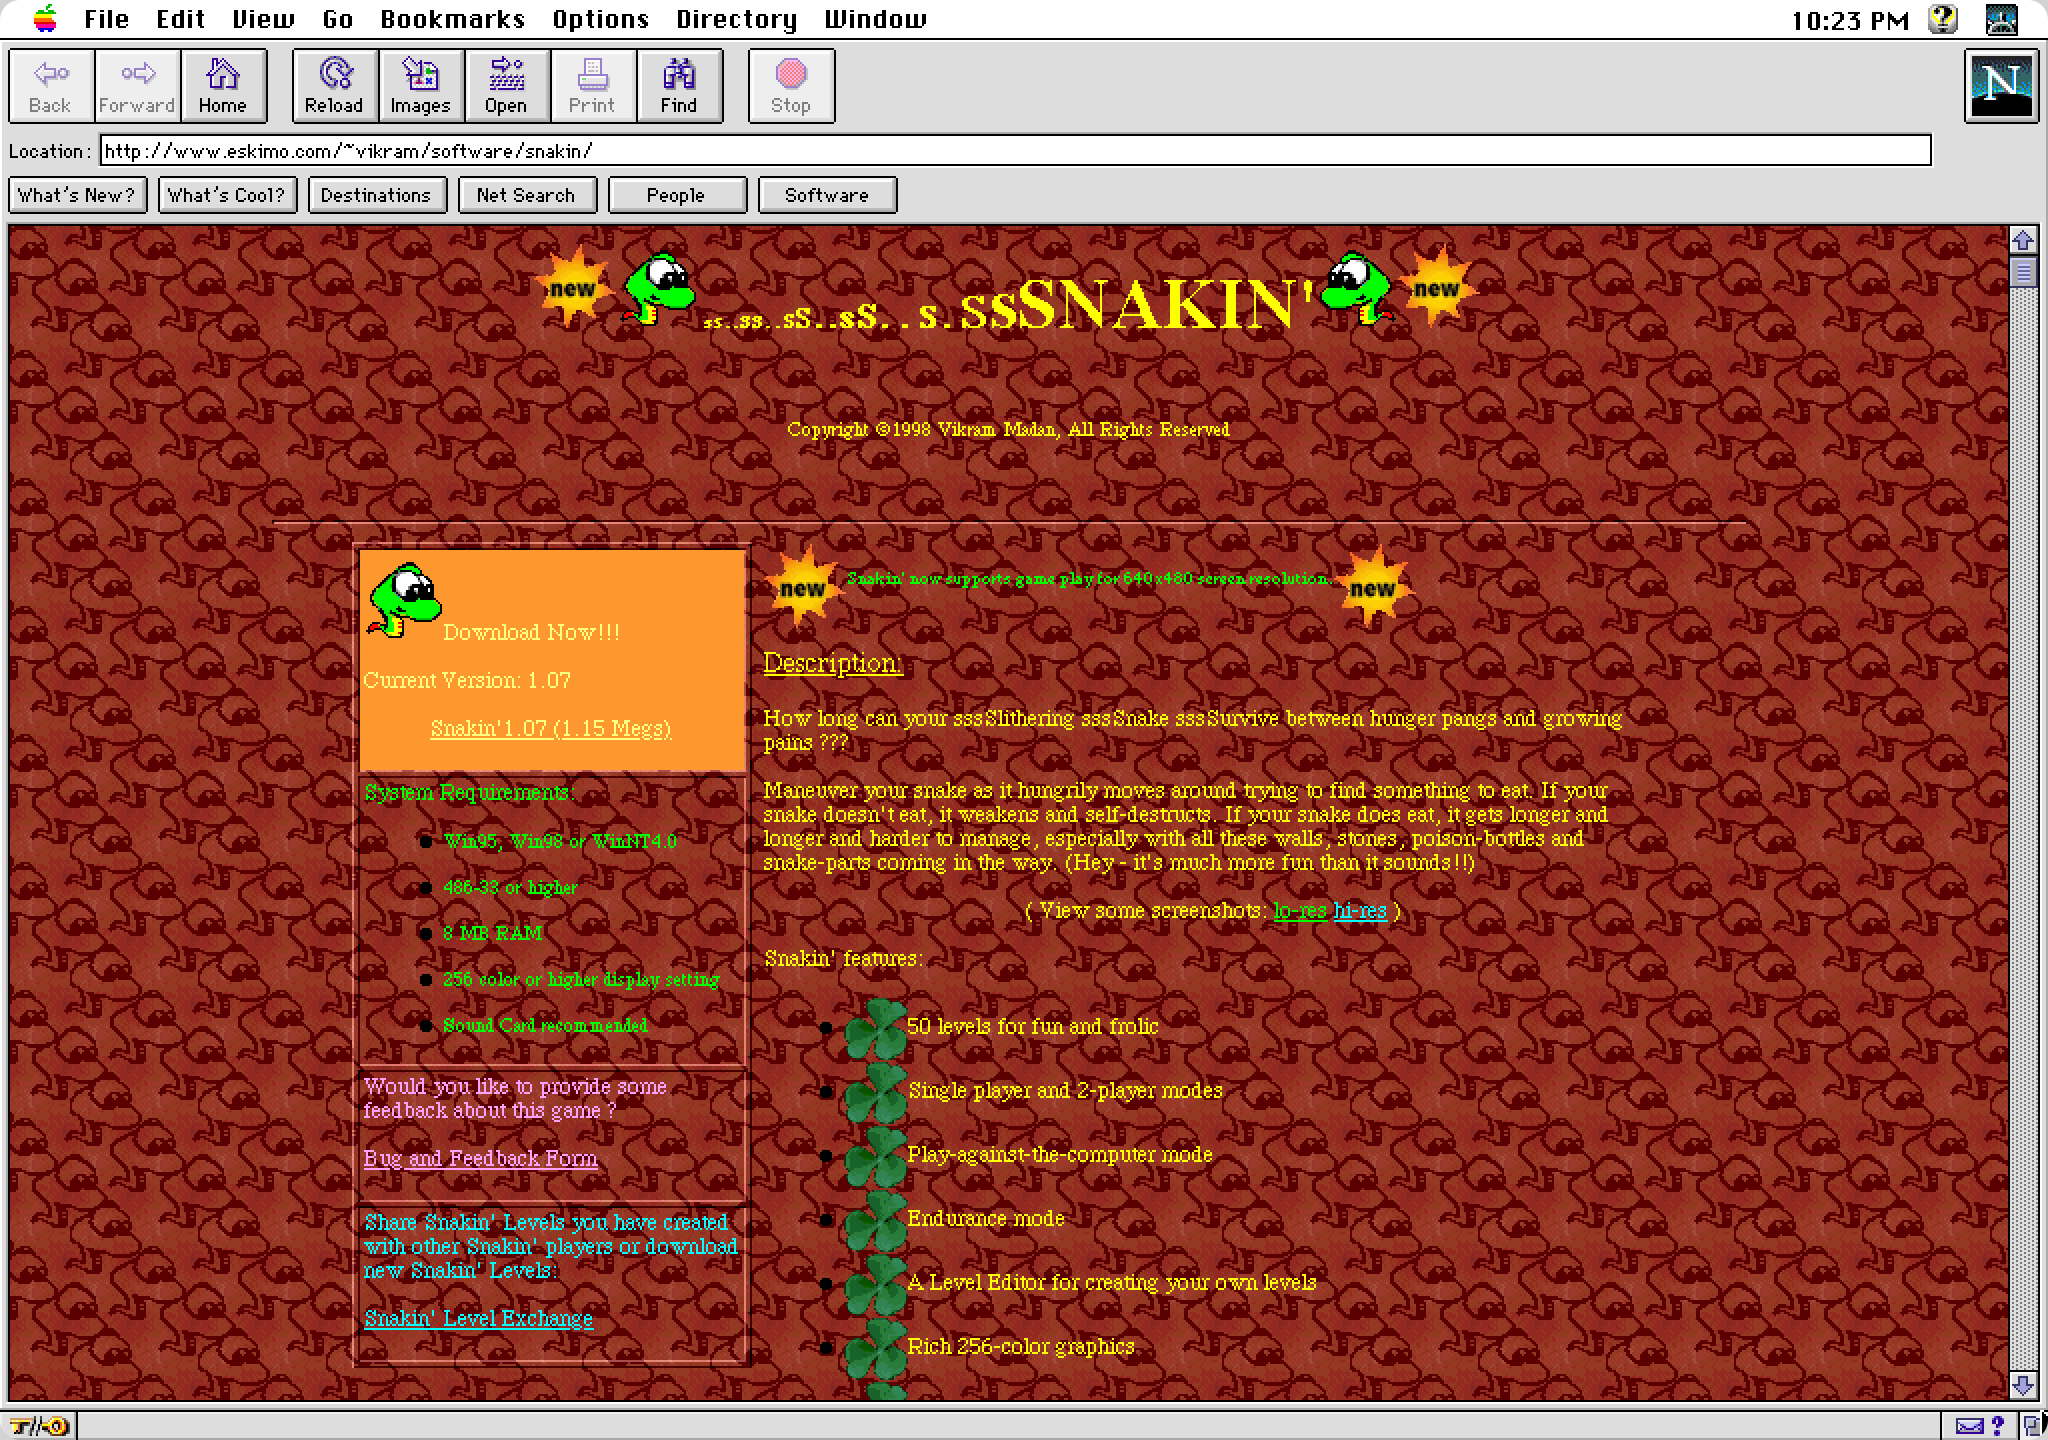Open the Bookmarks menu
The width and height of the screenshot is (2048, 1440).
coord(452,19)
